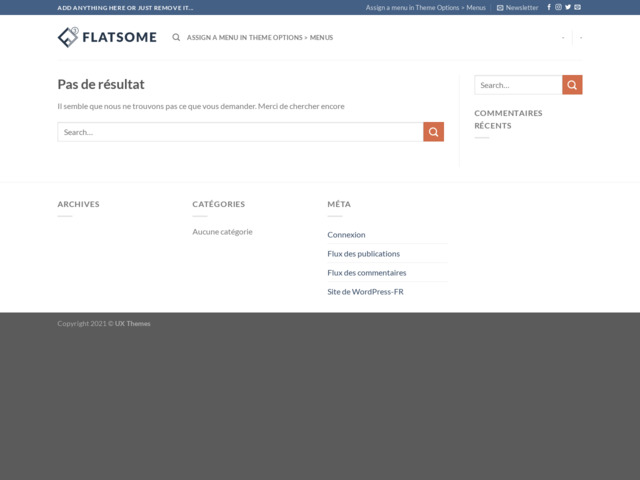Image resolution: width=640 pixels, height=480 pixels.
Task: Click UX Themes in footer copyright
Action: pyautogui.click(x=132, y=323)
